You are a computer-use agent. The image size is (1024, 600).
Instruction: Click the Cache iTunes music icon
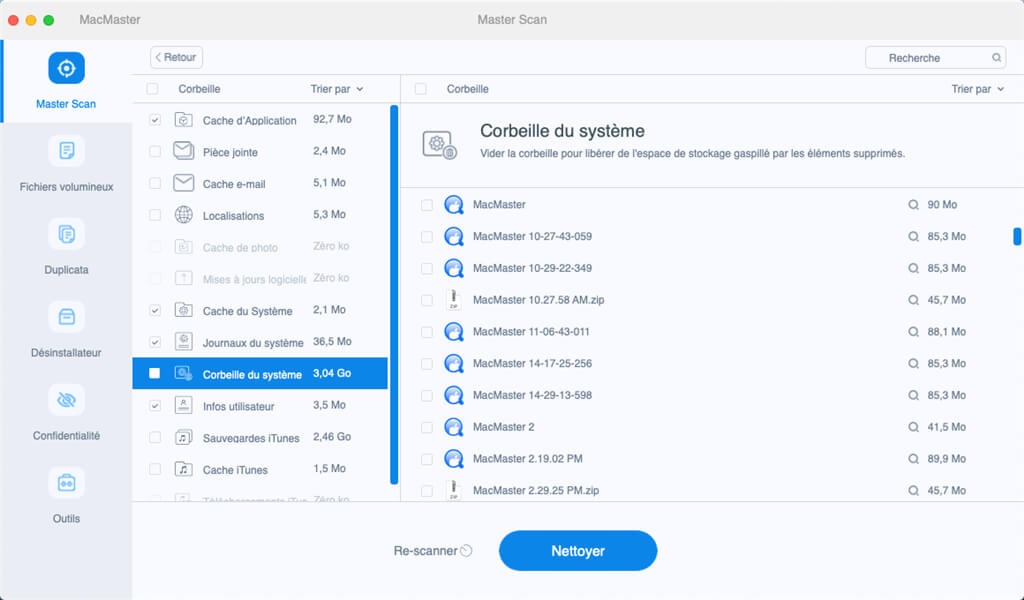(x=184, y=469)
